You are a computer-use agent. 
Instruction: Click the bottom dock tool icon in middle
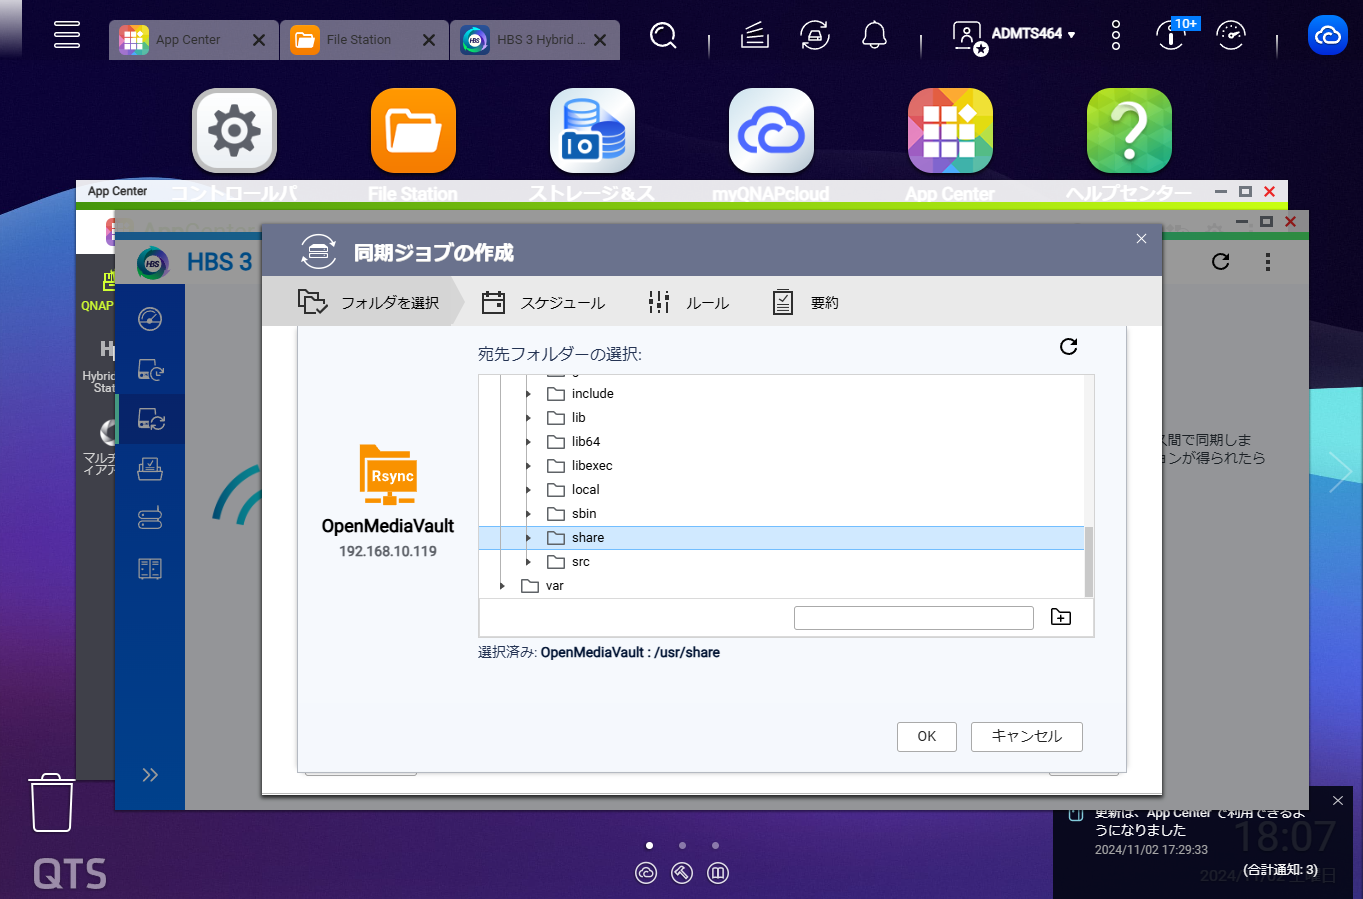tap(682, 873)
